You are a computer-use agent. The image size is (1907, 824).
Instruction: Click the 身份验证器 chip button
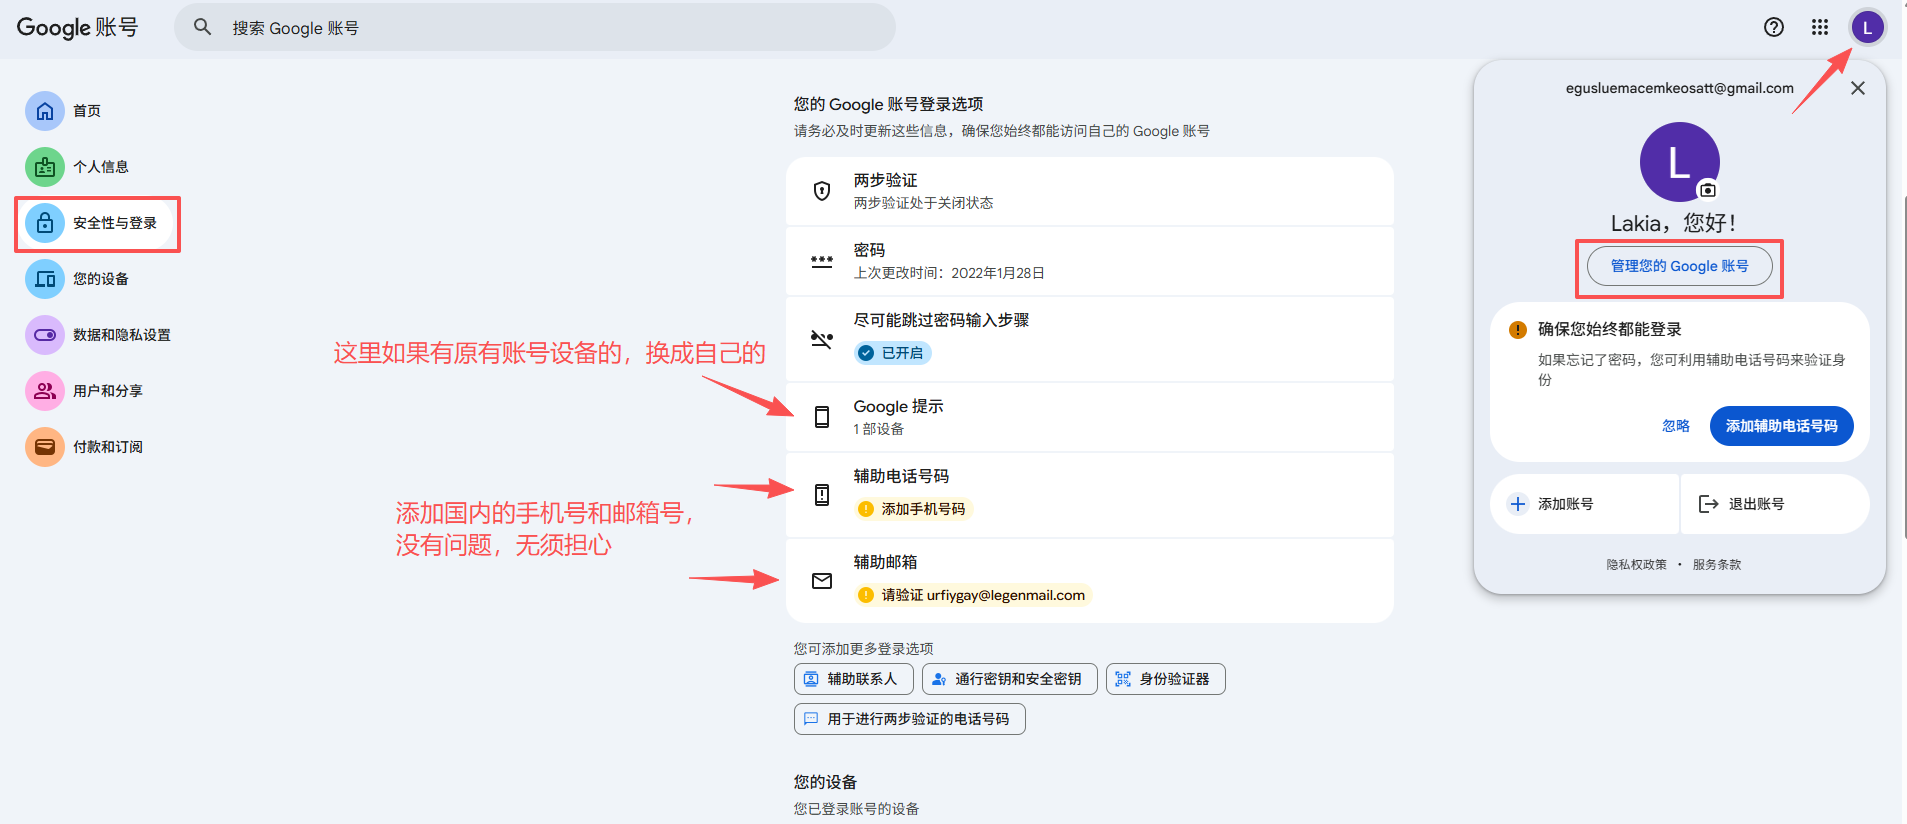pos(1165,679)
